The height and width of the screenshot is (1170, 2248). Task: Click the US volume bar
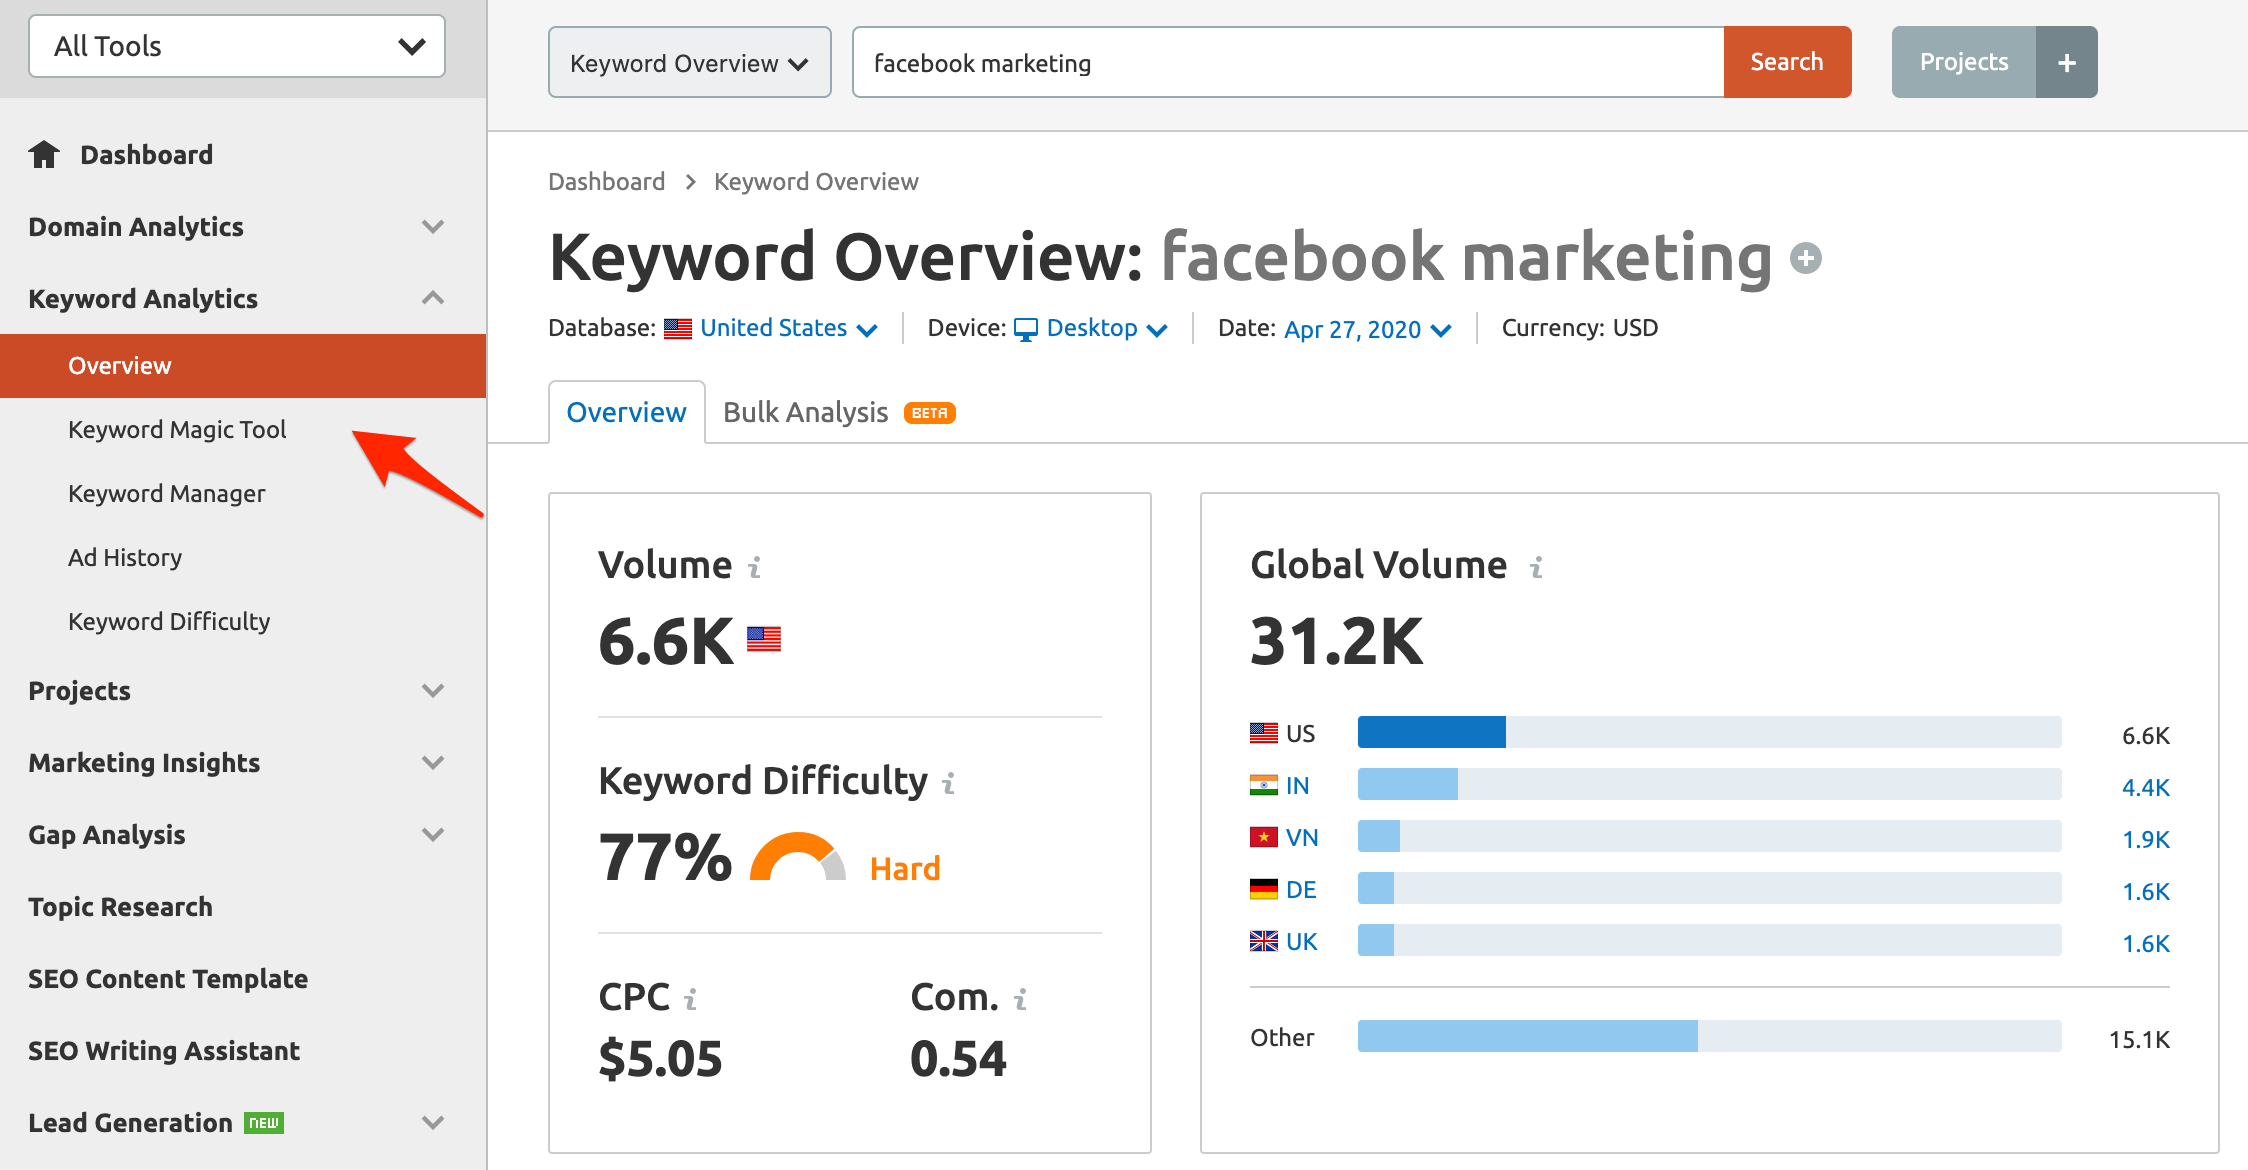(1430, 733)
